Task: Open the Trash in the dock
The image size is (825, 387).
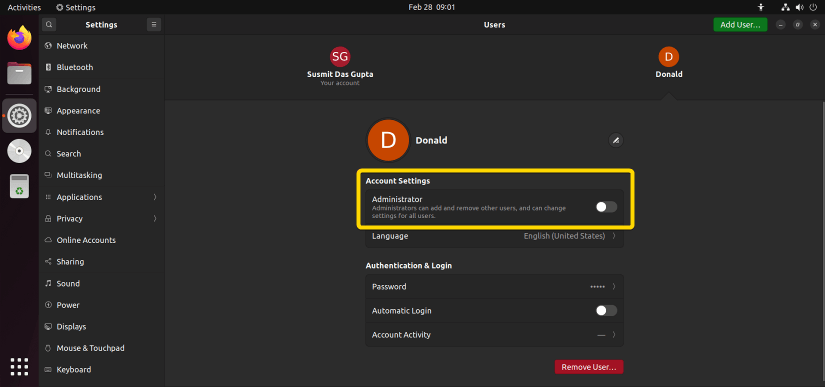Action: pyautogui.click(x=19, y=186)
